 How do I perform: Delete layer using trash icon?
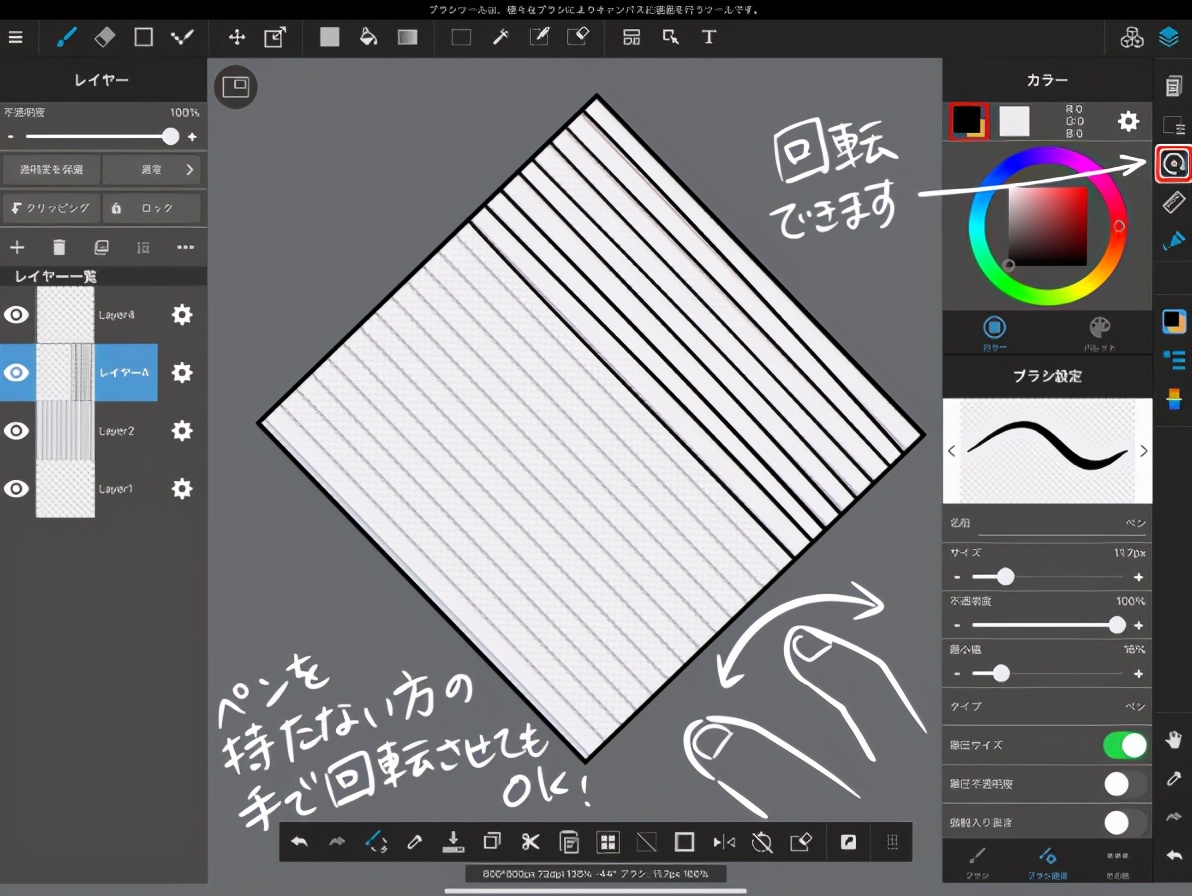(59, 247)
